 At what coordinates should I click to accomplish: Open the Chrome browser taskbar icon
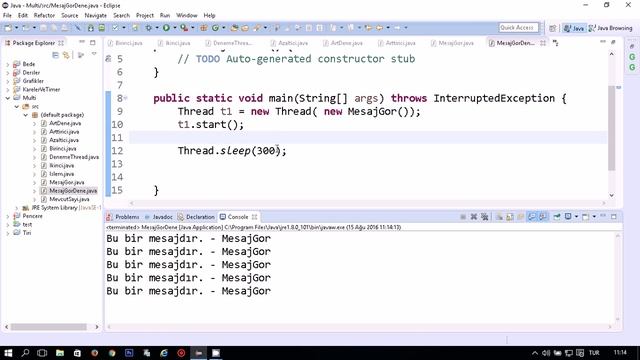112,353
